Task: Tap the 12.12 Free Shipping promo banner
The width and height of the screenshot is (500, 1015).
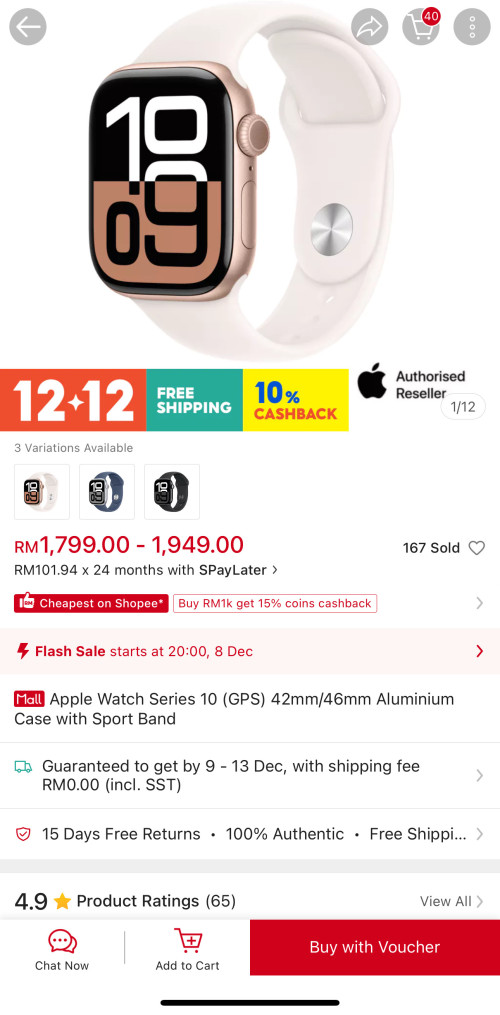Action: pyautogui.click(x=174, y=400)
